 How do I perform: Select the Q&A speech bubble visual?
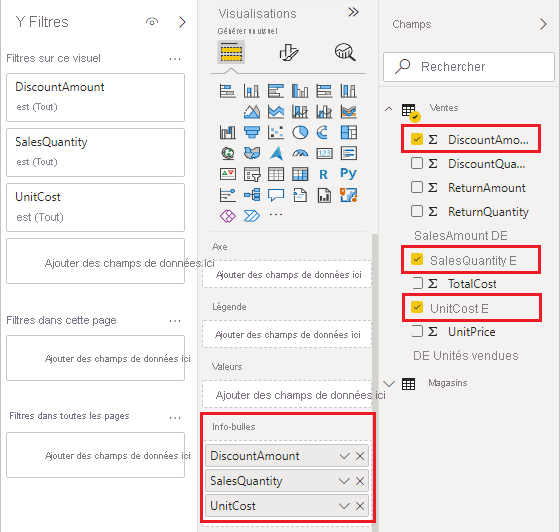[276, 195]
